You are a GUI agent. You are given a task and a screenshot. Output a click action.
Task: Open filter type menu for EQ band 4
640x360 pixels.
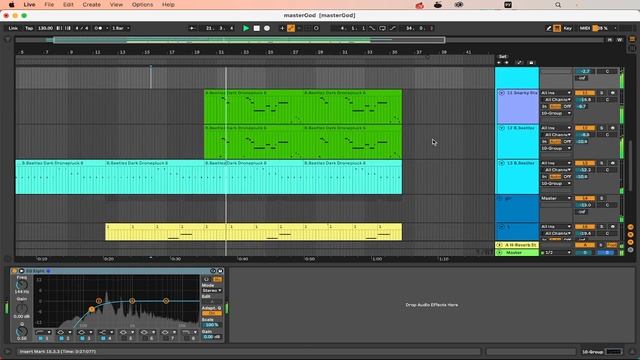(x=107, y=332)
